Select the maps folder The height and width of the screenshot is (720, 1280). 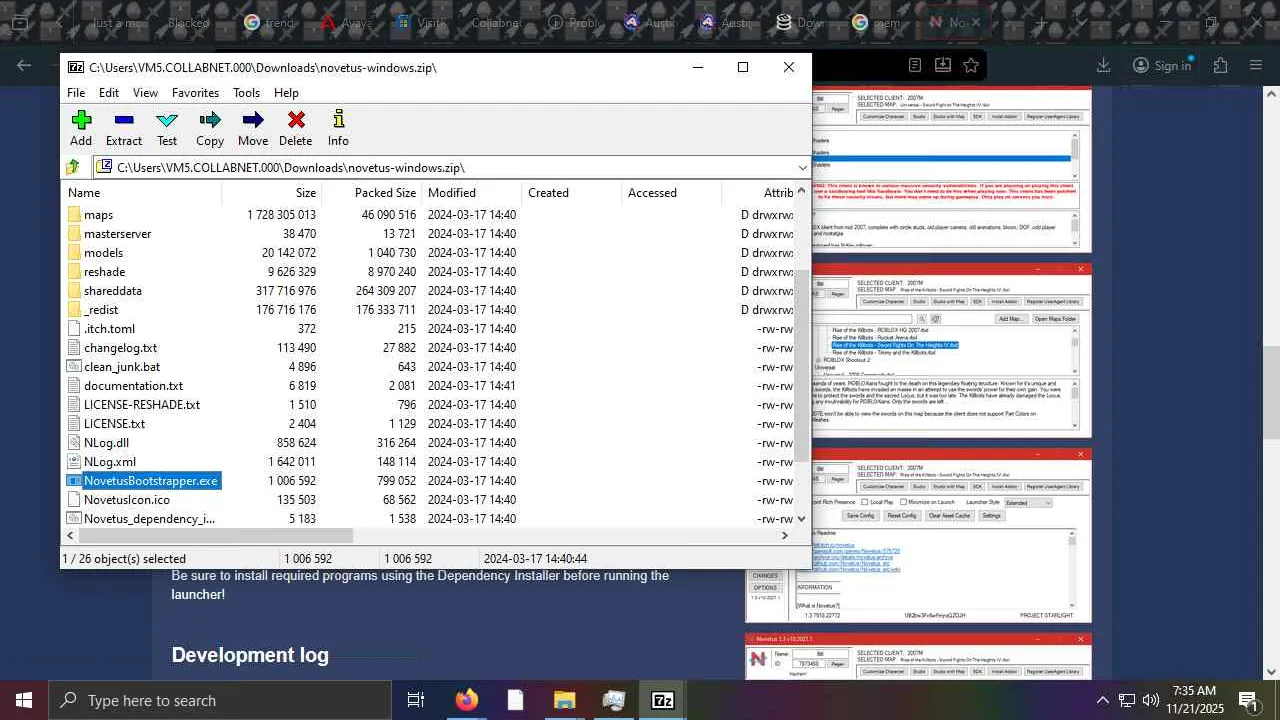[x=98, y=215]
